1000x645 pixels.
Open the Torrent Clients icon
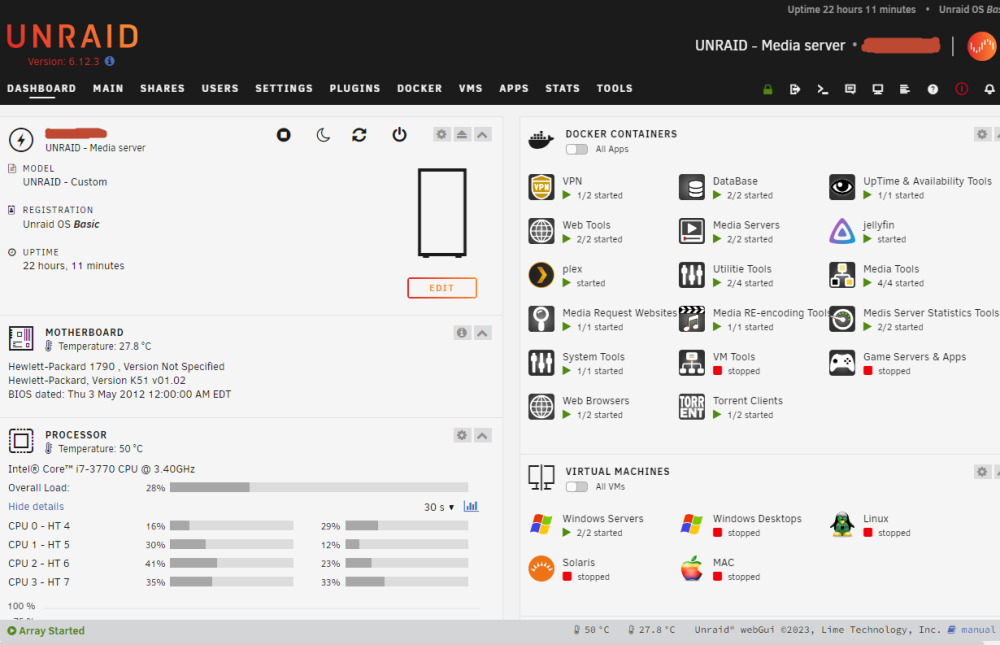[692, 406]
